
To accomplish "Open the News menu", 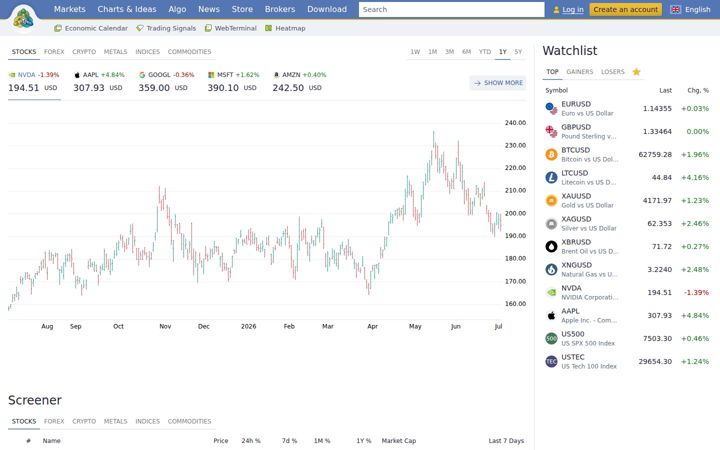I will [x=209, y=9].
